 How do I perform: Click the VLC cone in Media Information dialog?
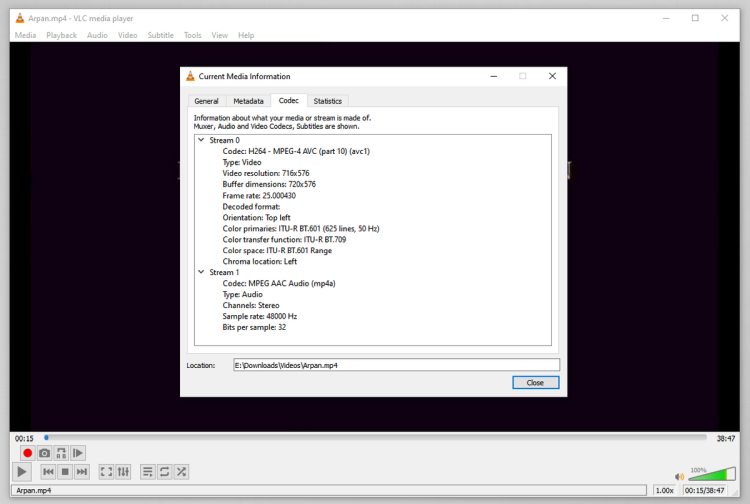click(x=190, y=76)
